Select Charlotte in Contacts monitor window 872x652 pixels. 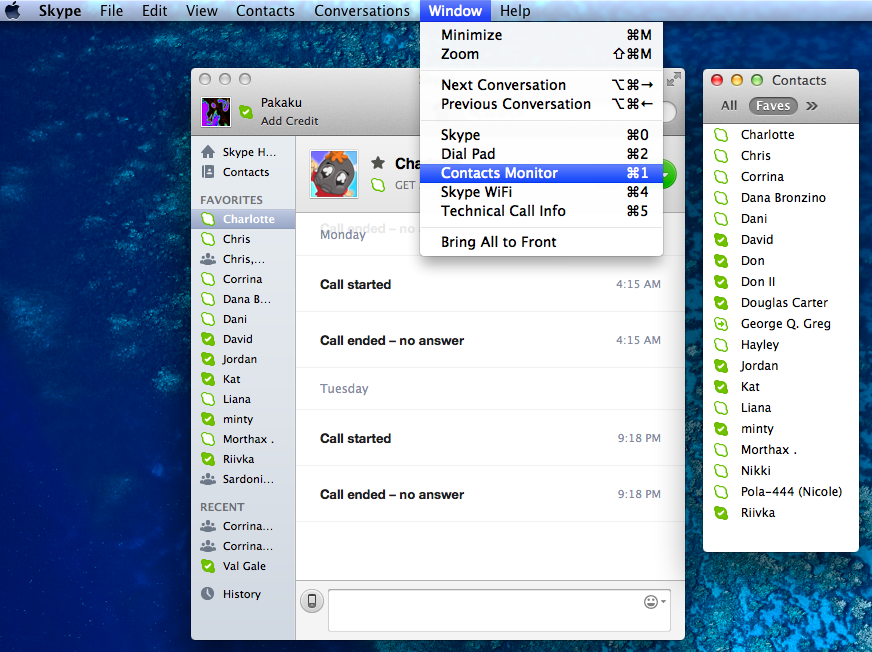tap(781, 135)
